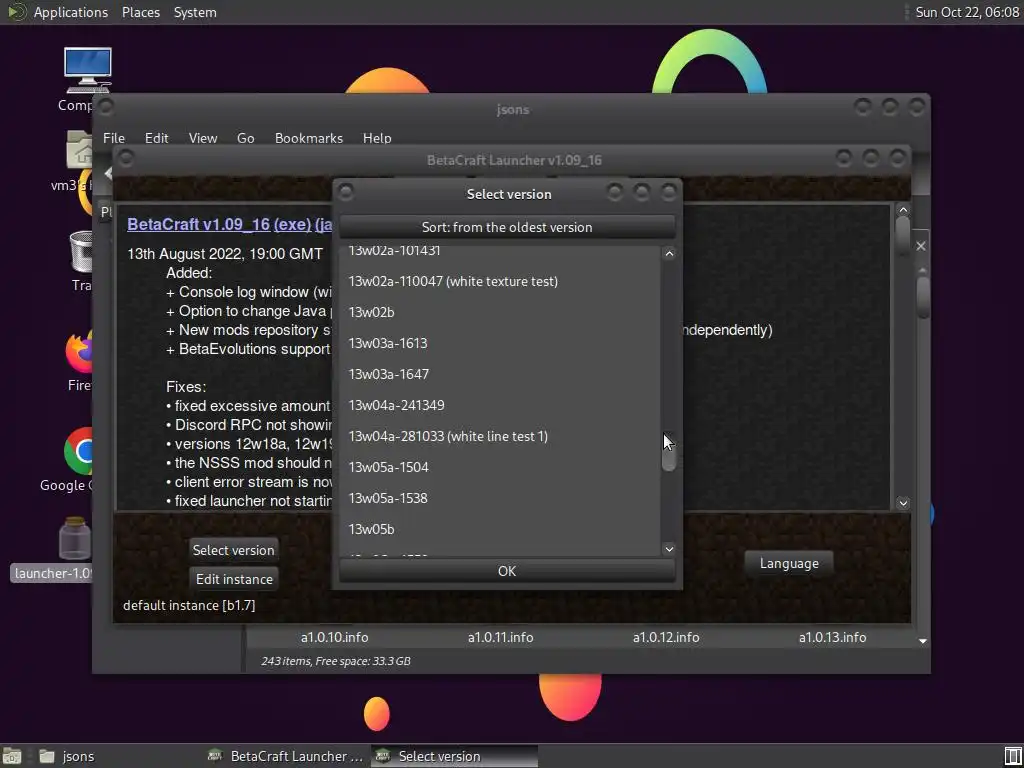1024x768 pixels.
Task: Click version list scroll down arrow
Action: (x=669, y=549)
